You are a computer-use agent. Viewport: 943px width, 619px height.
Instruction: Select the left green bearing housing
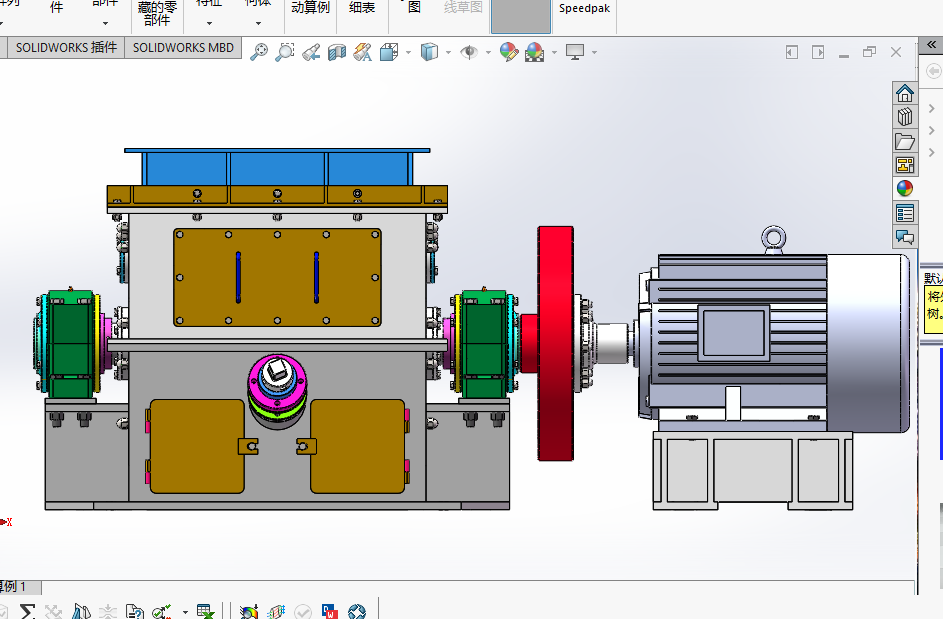(x=71, y=345)
